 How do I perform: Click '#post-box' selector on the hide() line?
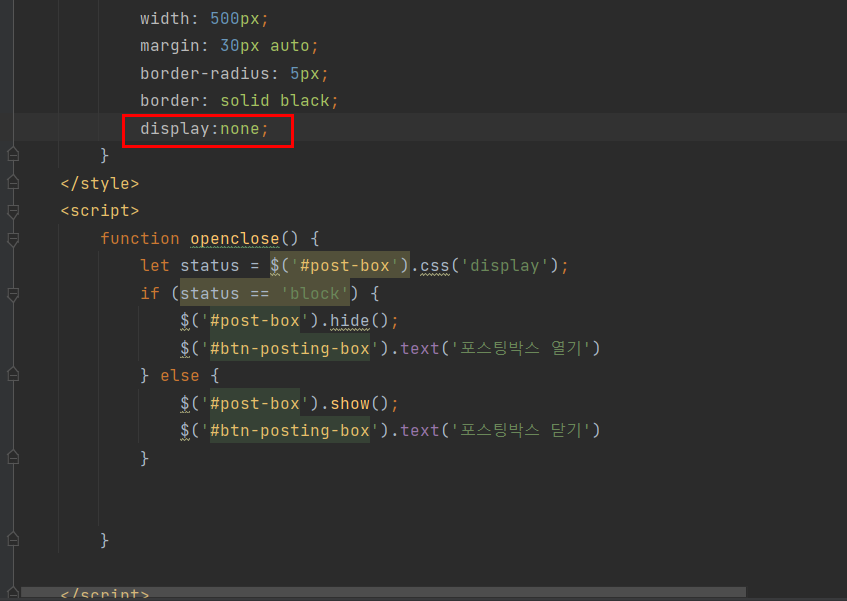[255, 321]
